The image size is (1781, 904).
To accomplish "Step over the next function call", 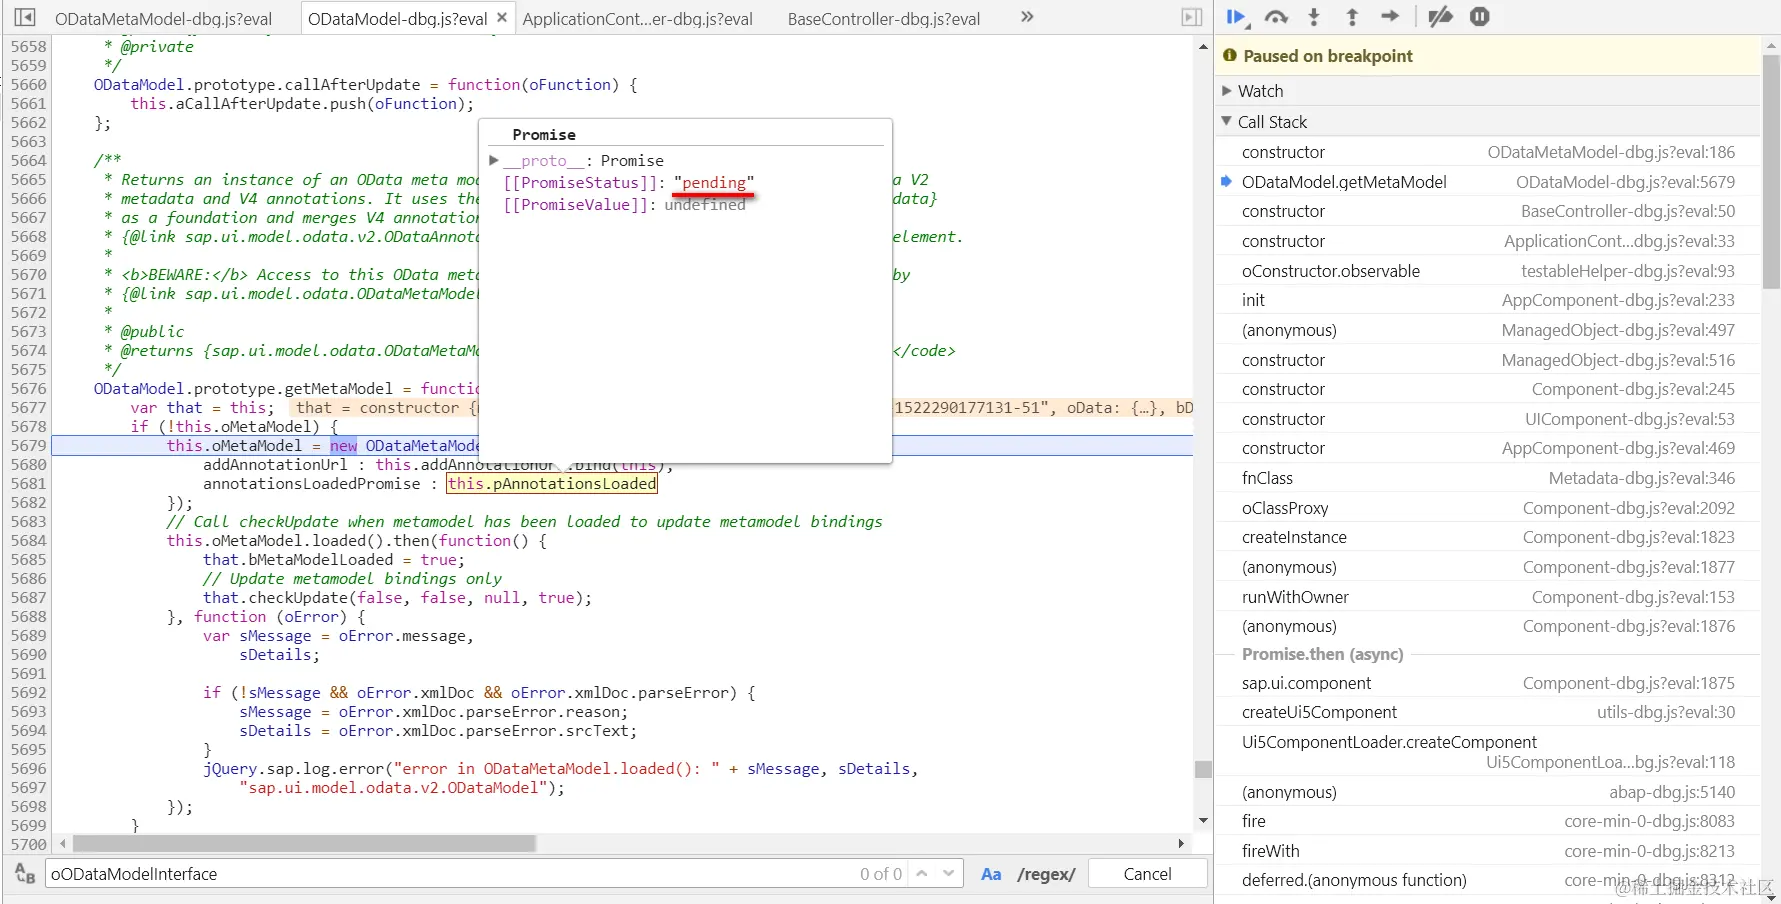I will (x=1276, y=17).
